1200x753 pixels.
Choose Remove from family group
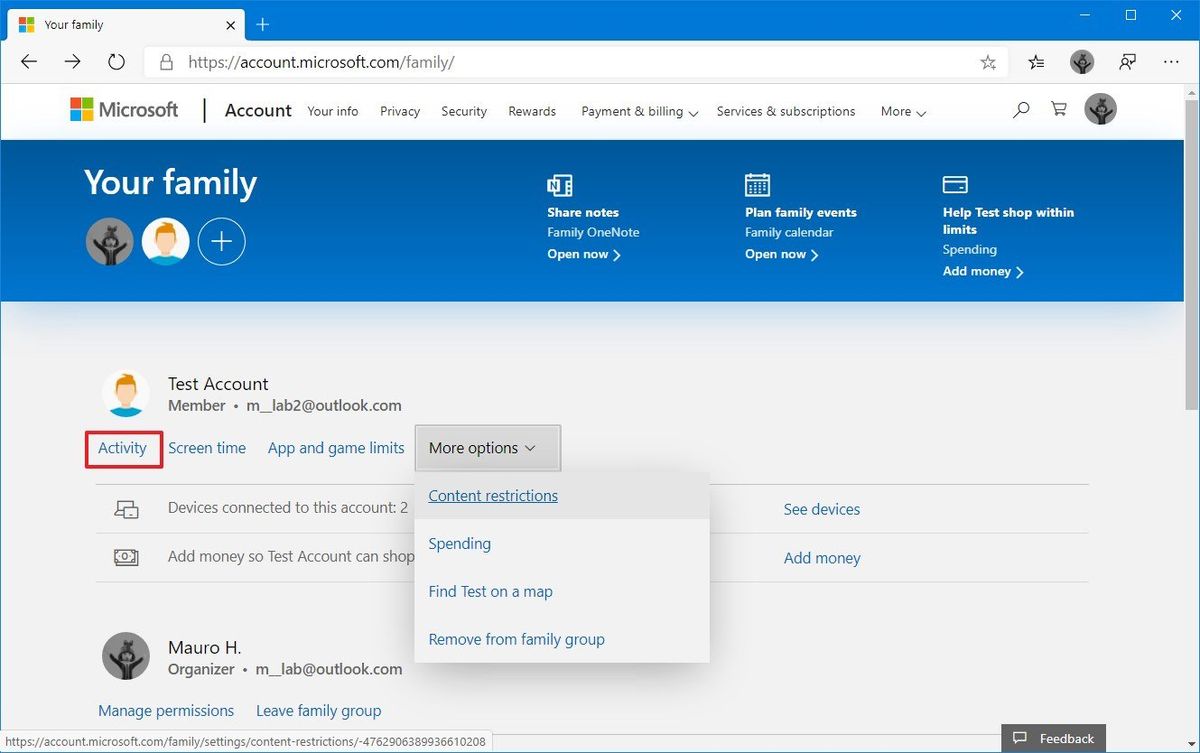pos(516,639)
